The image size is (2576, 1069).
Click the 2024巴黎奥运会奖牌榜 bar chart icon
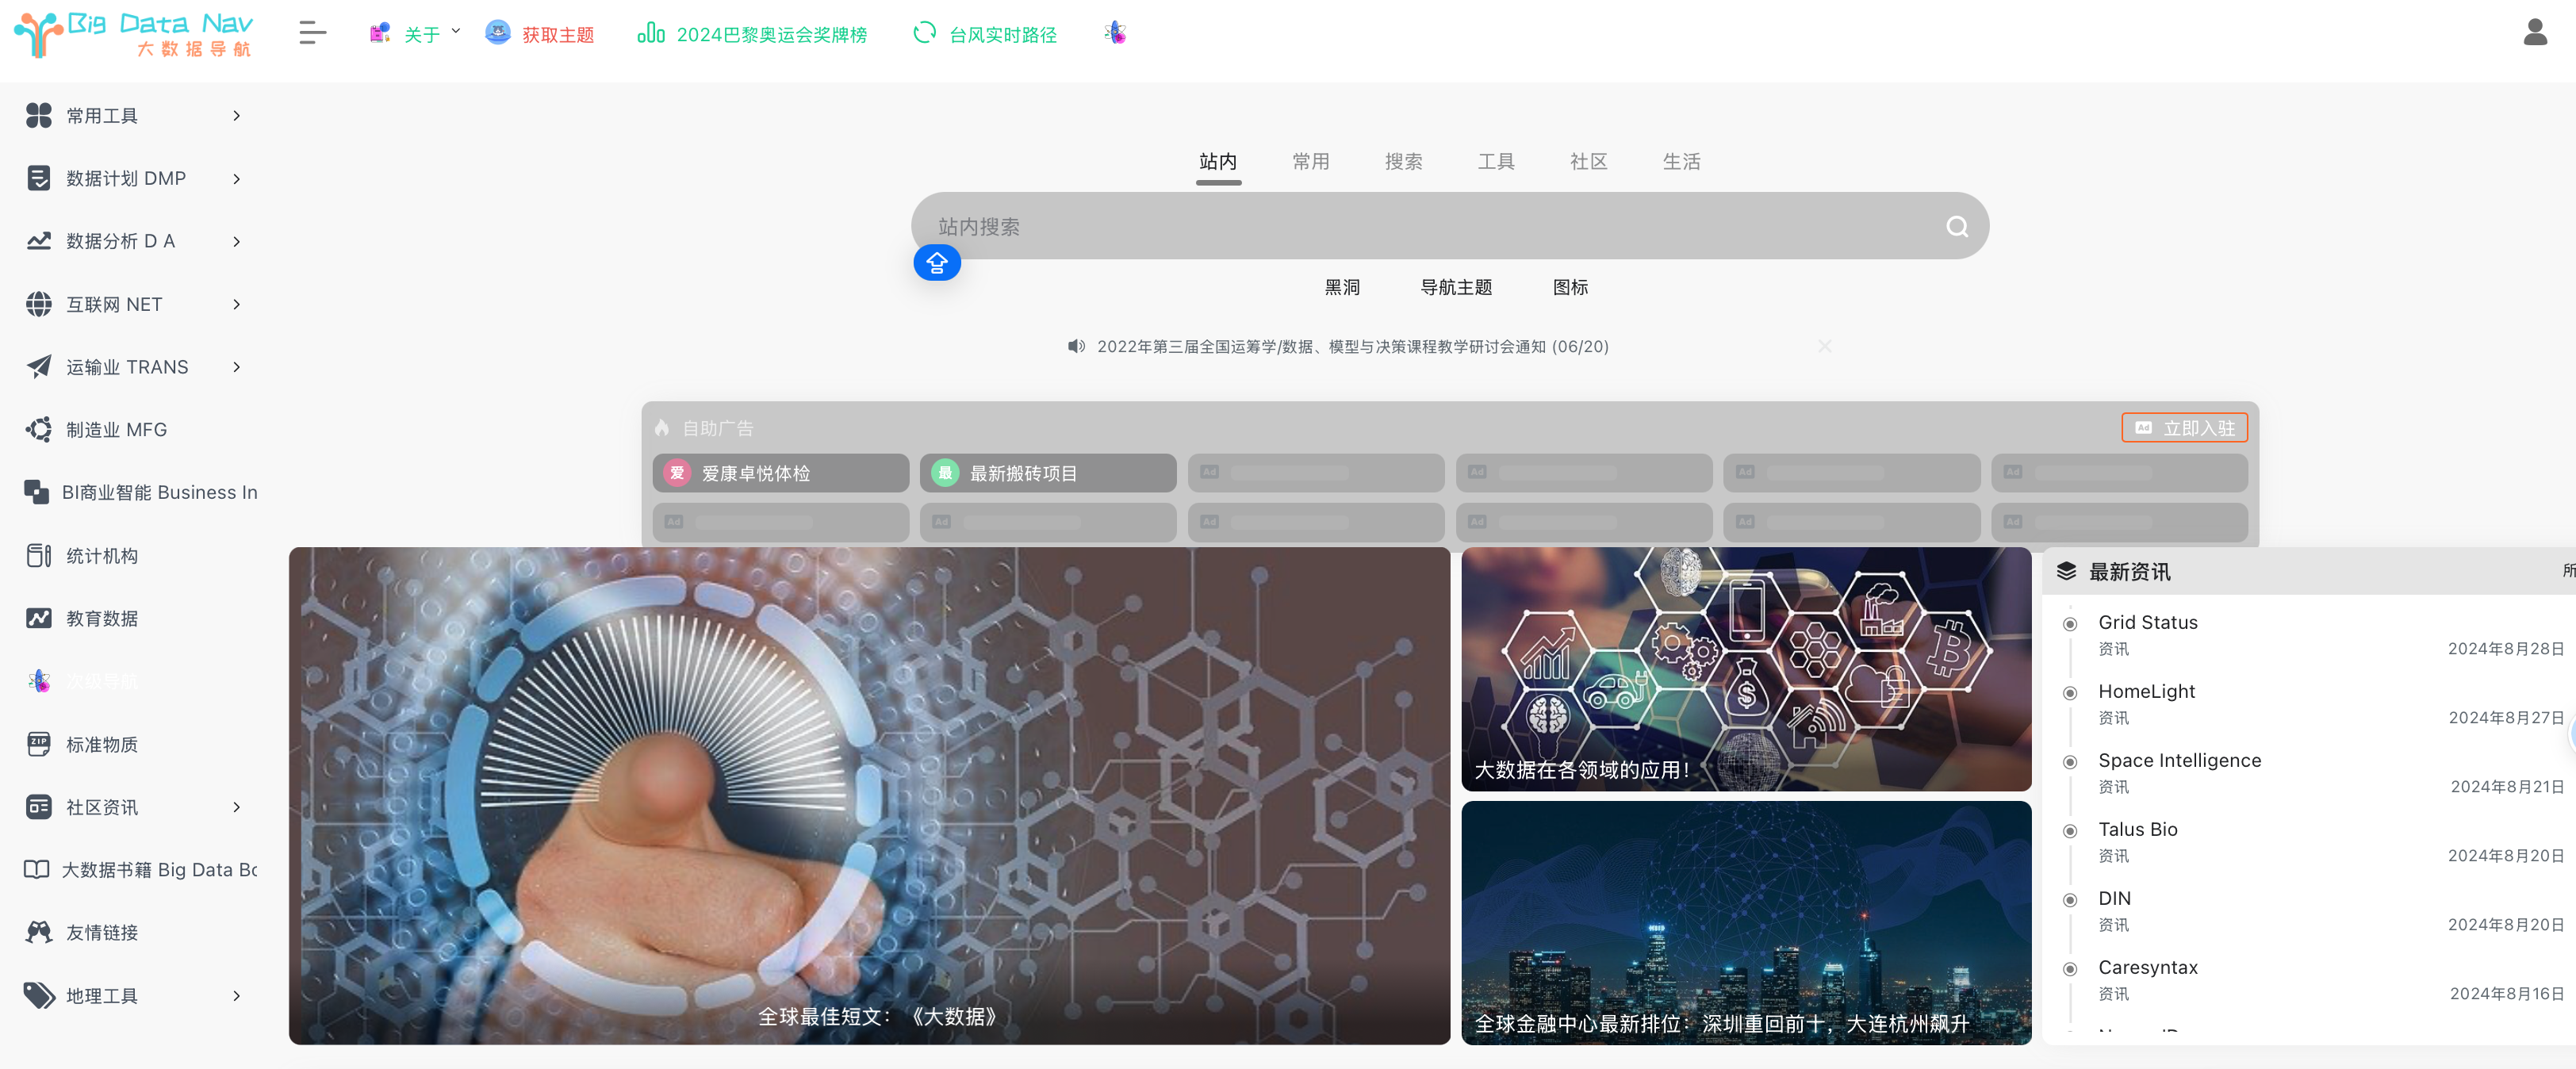[650, 32]
